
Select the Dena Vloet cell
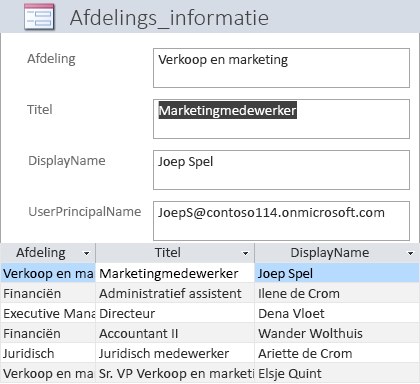(337, 313)
